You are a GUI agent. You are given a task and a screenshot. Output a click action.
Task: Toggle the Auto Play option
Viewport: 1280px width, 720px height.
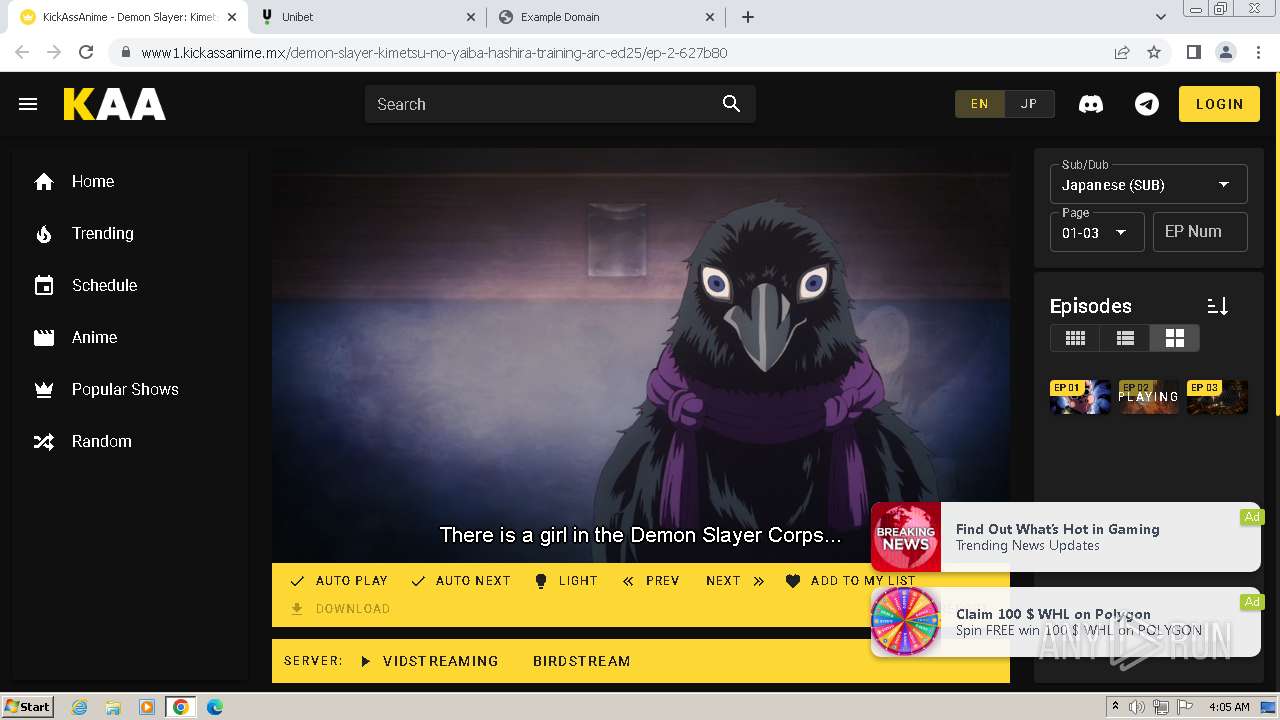click(338, 581)
